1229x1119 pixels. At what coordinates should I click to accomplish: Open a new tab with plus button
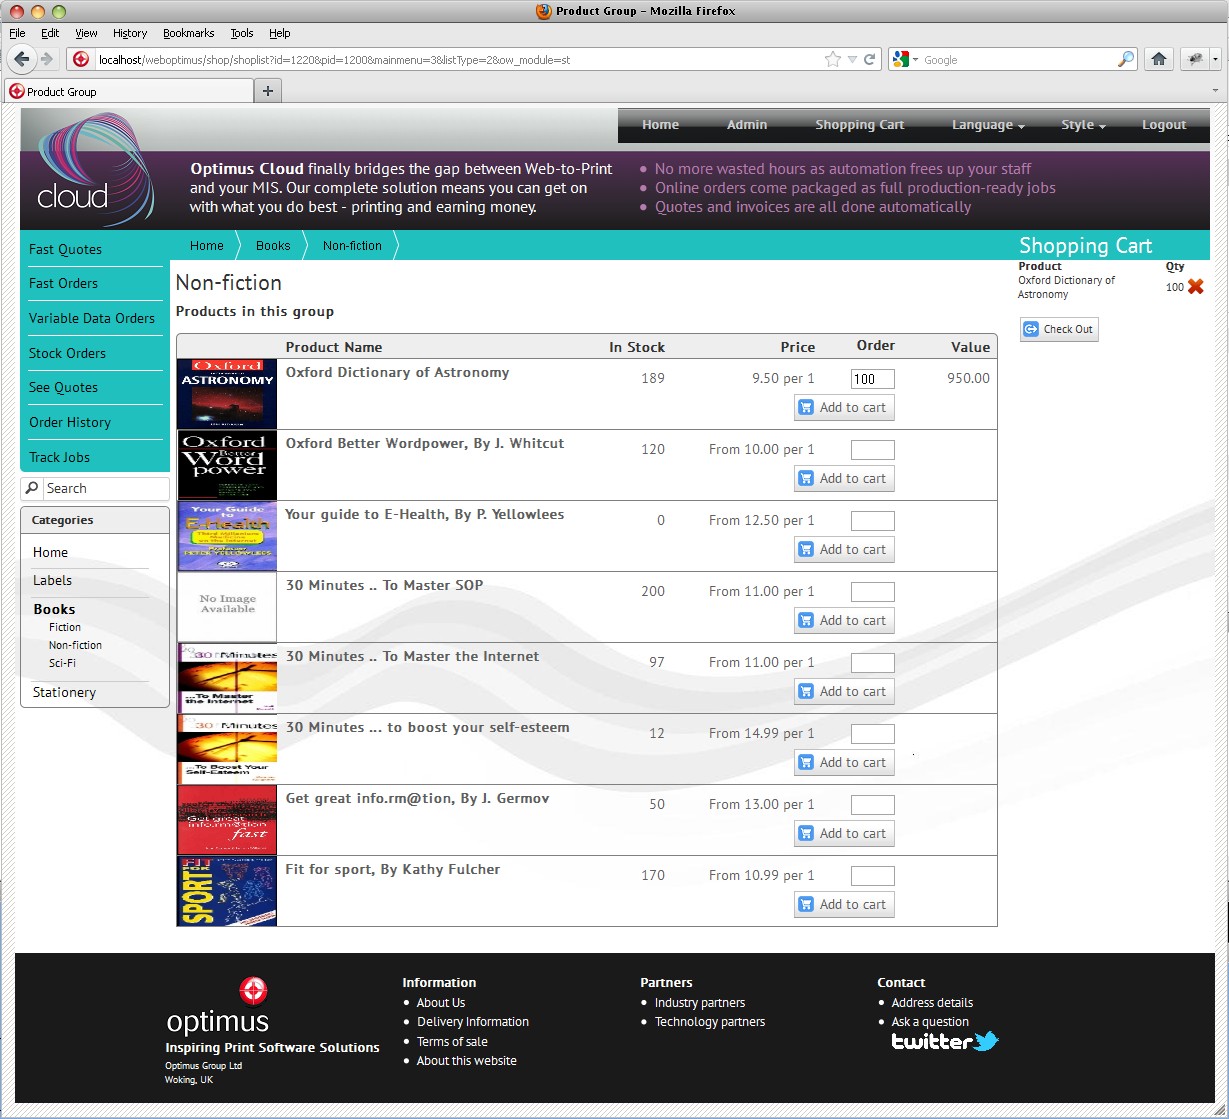[x=267, y=91]
